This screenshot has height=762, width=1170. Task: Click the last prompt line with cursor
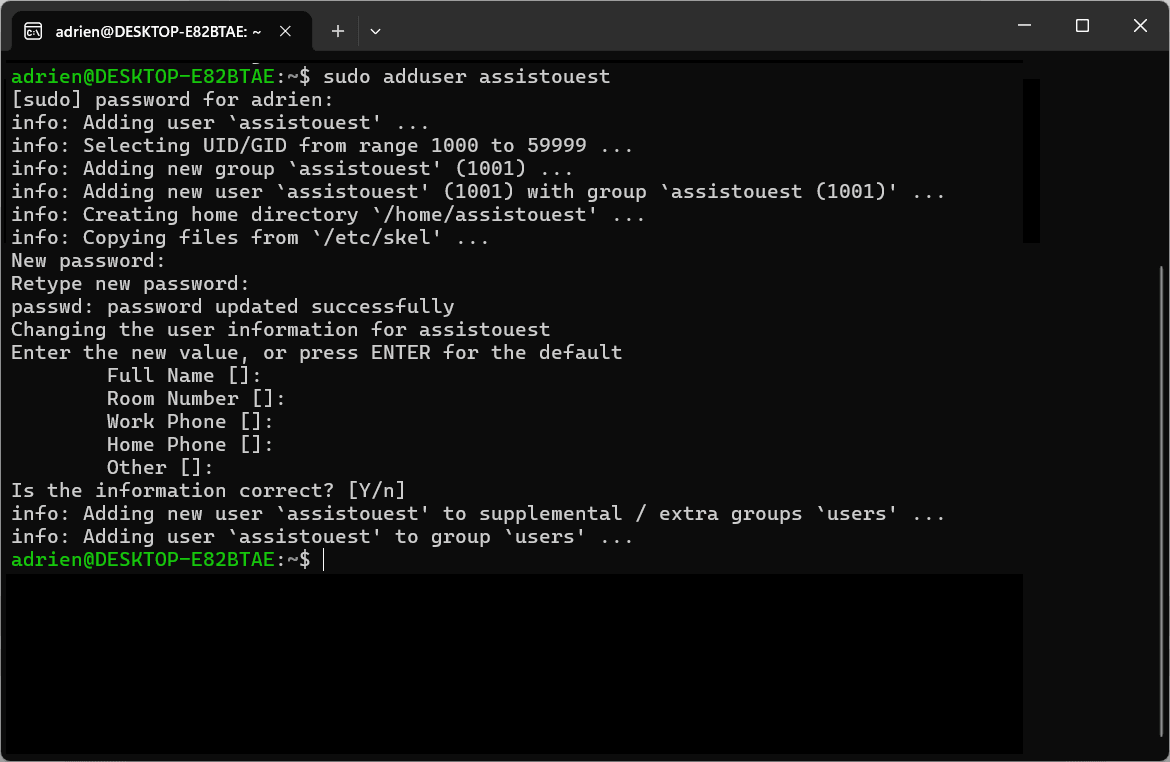[x=168, y=560]
